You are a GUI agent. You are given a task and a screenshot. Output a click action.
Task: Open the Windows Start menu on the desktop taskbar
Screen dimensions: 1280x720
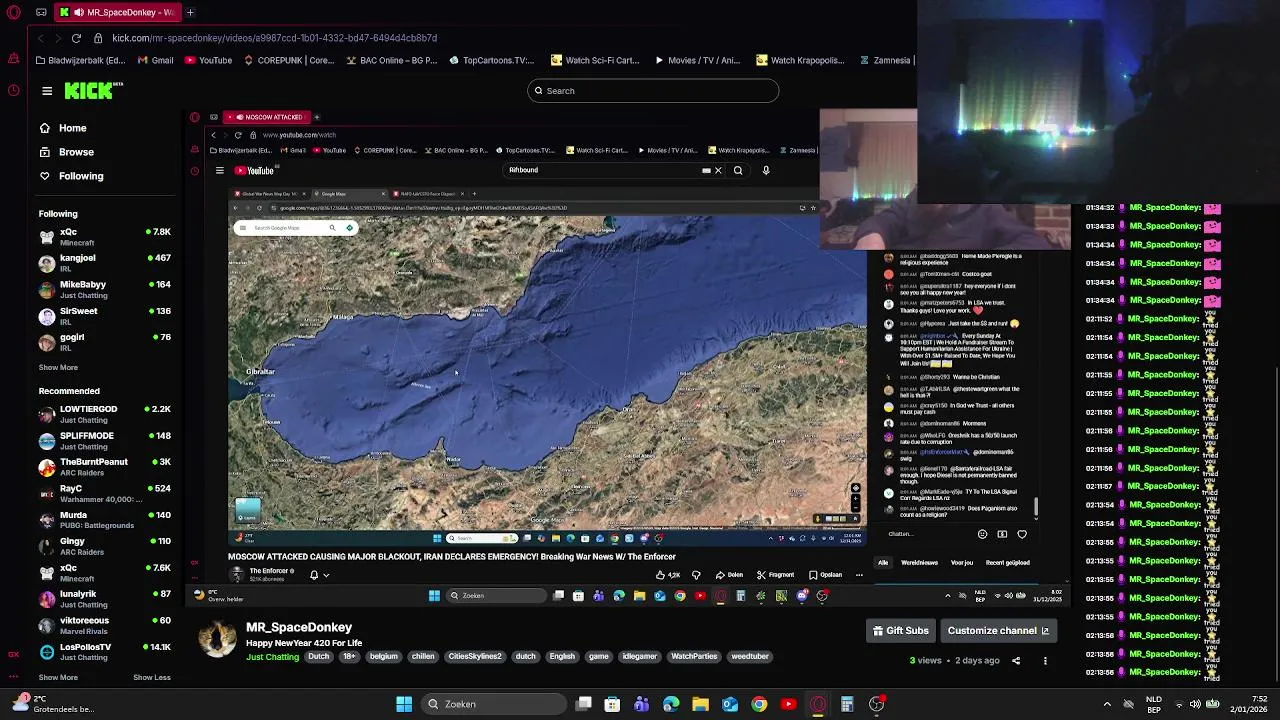coord(404,704)
